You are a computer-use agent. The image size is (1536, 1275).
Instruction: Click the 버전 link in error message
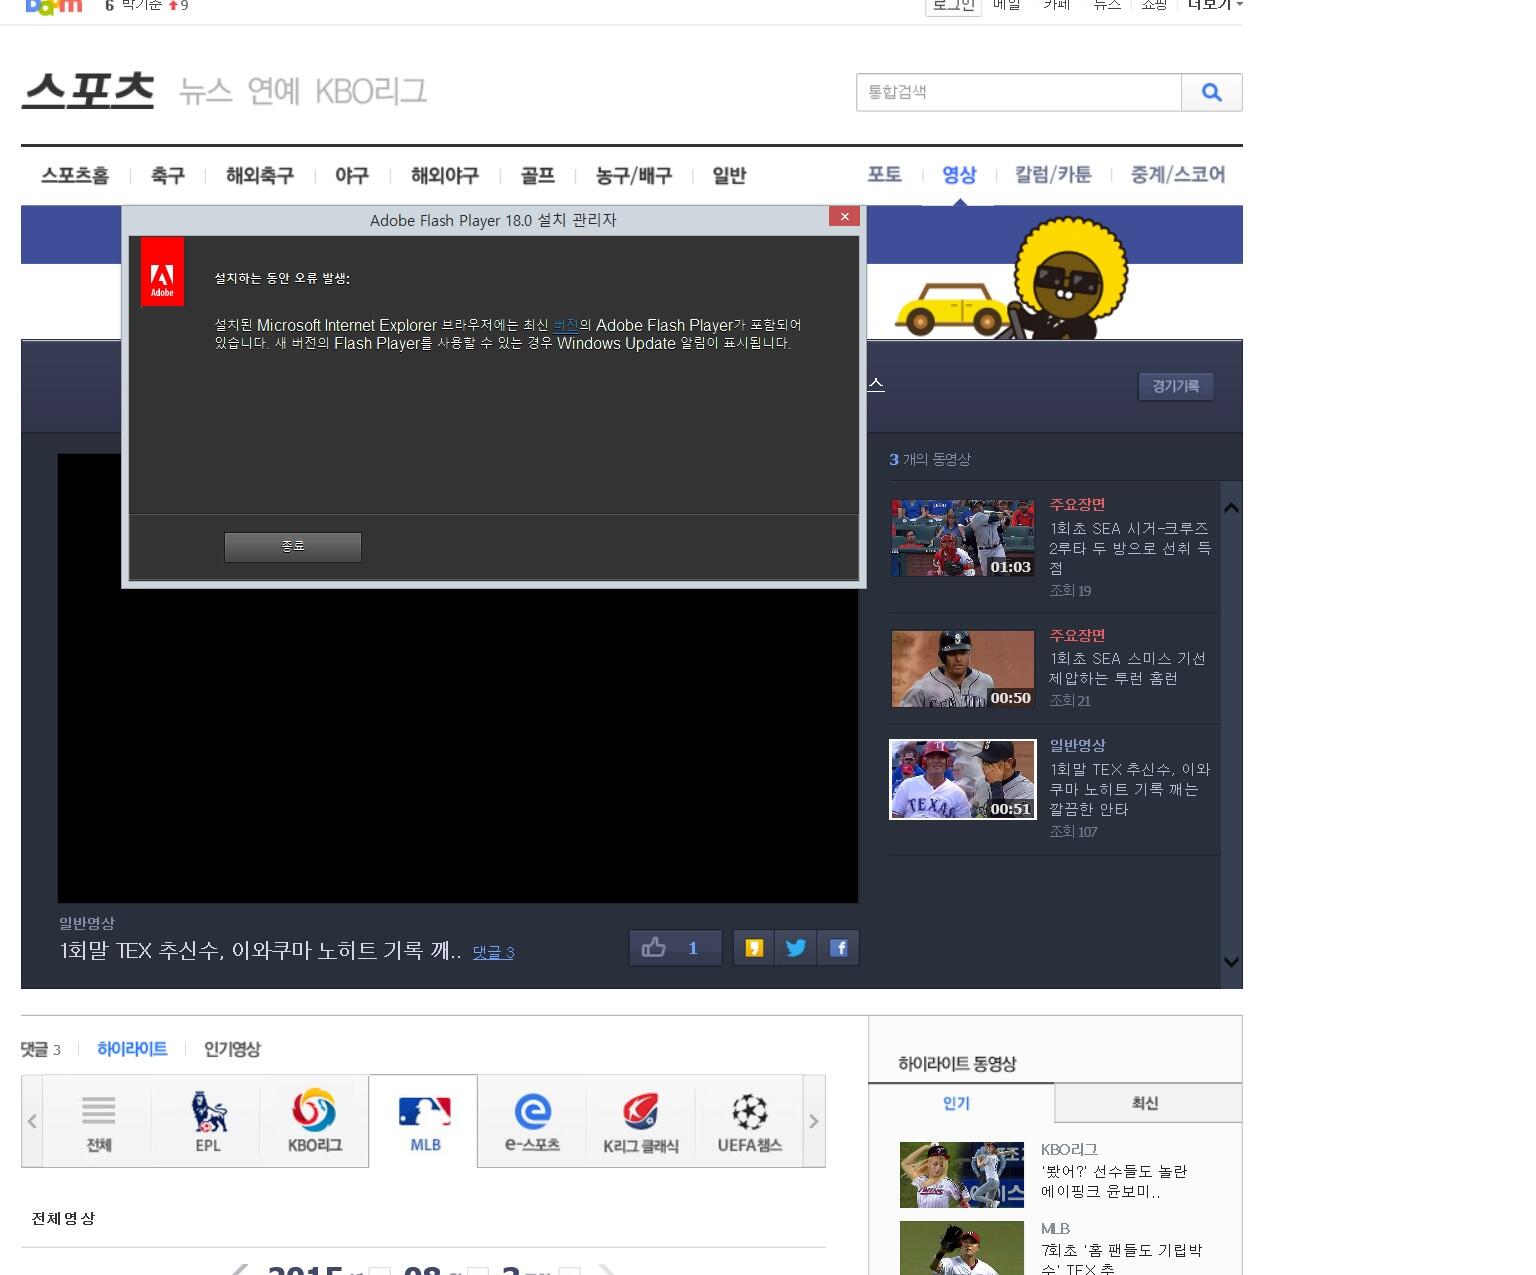[566, 325]
